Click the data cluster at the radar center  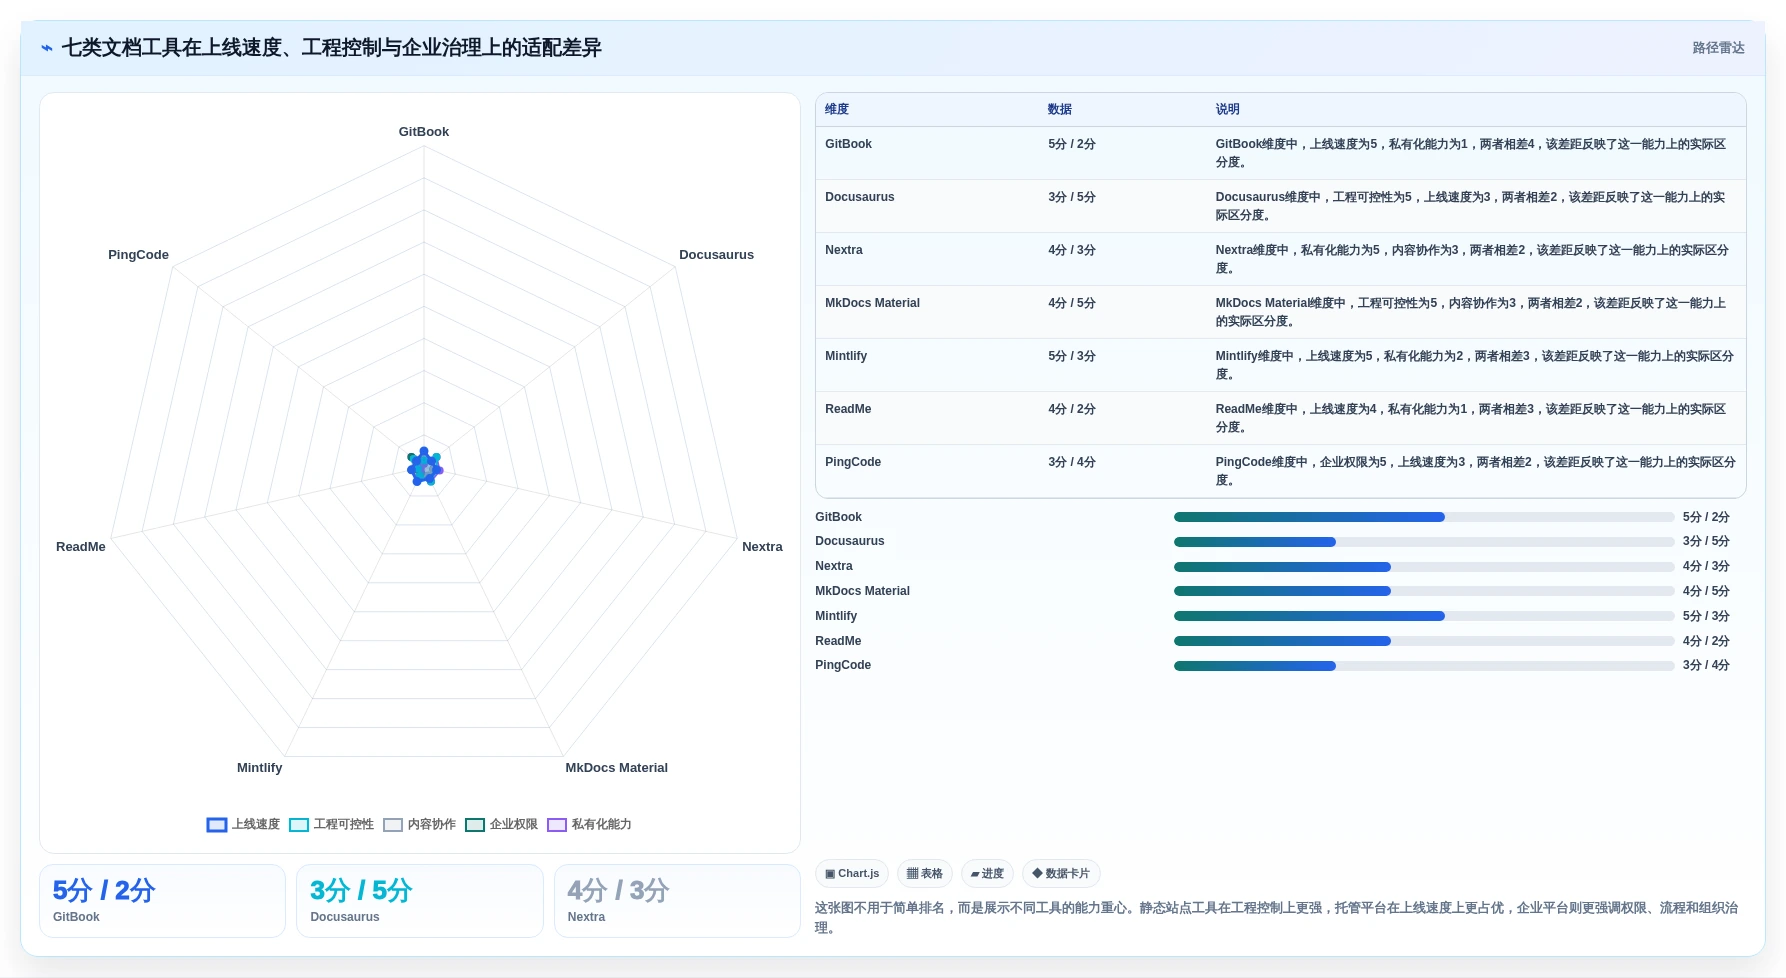click(x=424, y=467)
